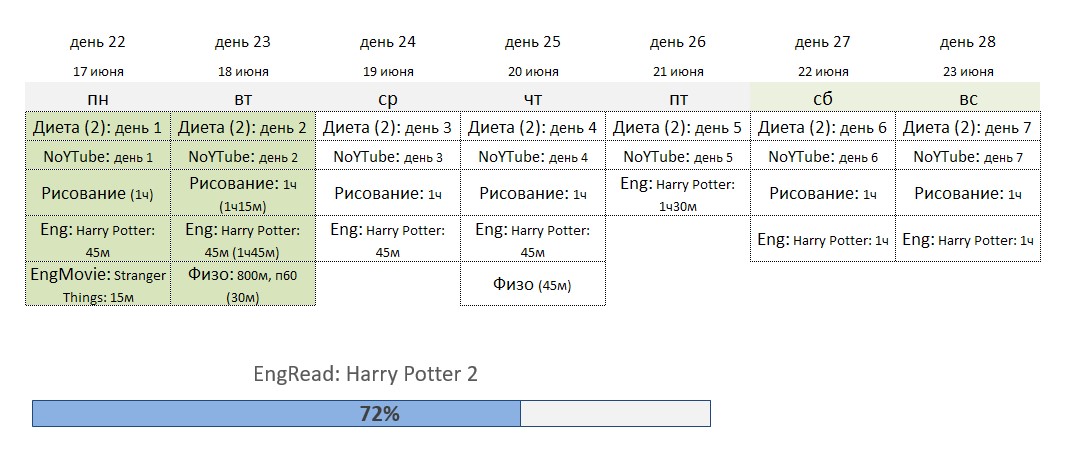Click the 'Диета (2): день 3' cell
This screenshot has height=476, width=1067.
pyautogui.click(x=387, y=128)
